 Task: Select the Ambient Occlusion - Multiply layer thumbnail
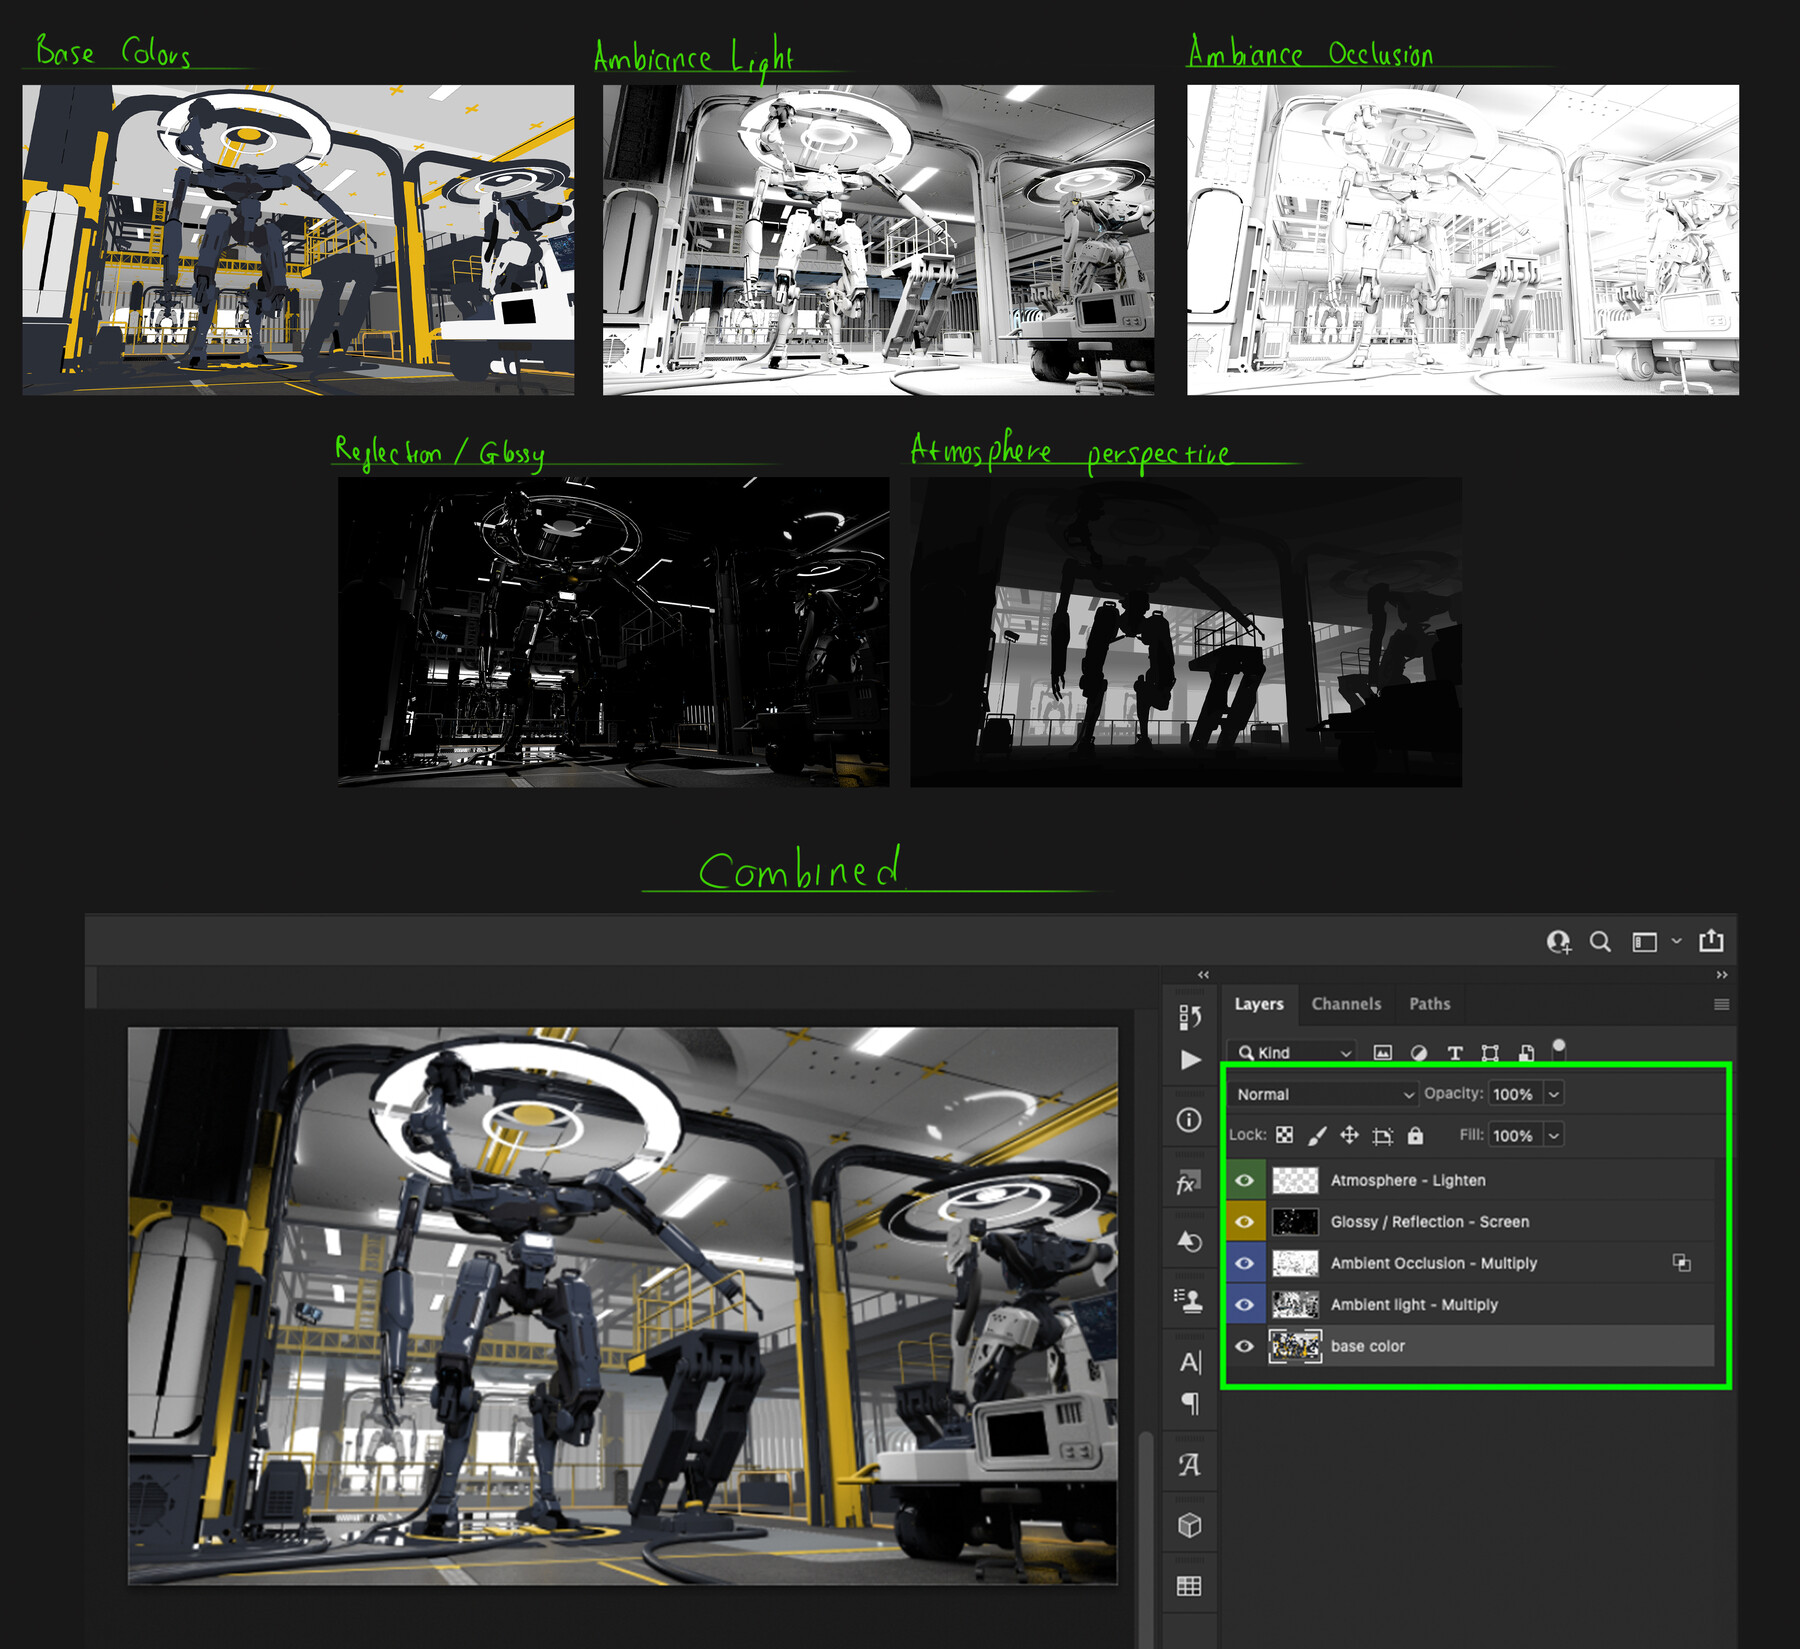coord(1296,1263)
